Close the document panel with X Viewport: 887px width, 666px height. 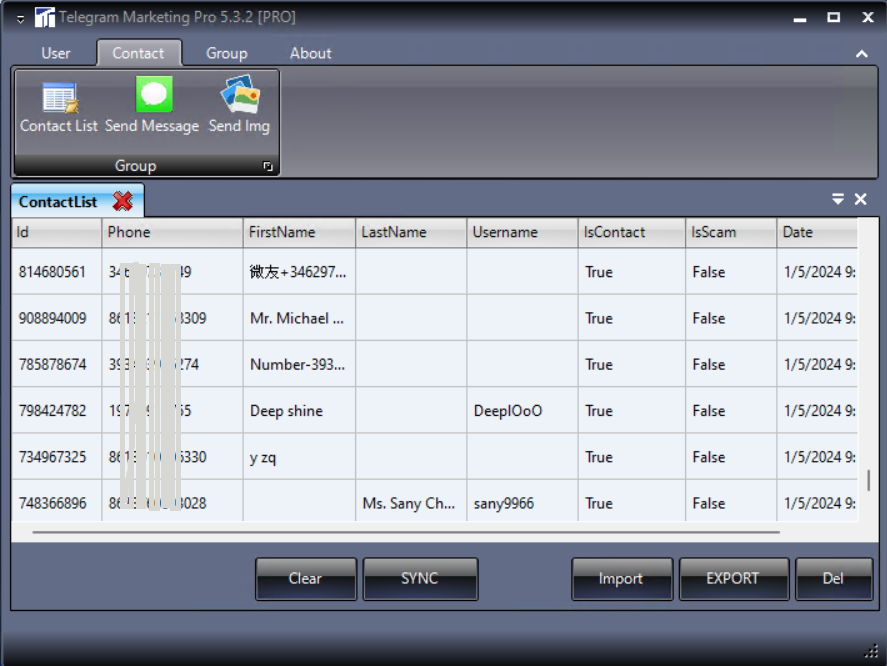point(860,200)
